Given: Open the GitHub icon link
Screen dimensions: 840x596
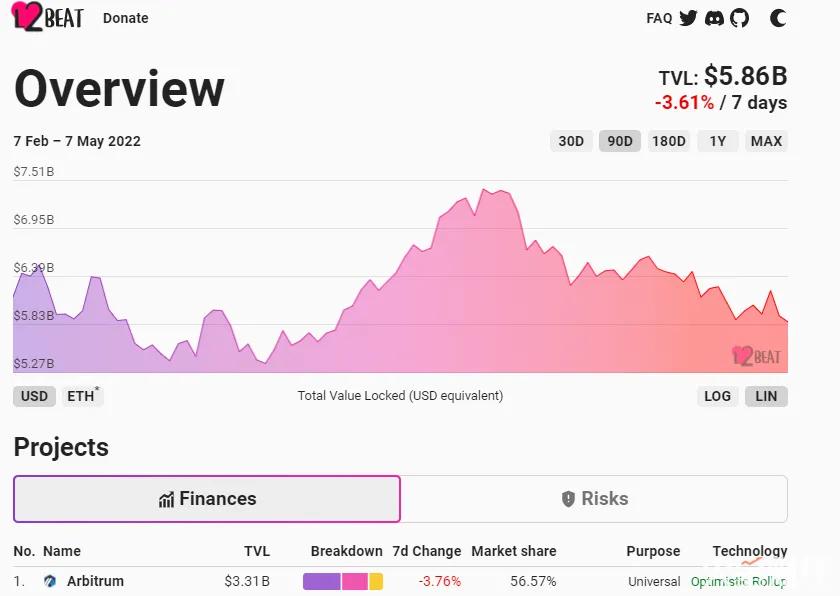Looking at the screenshot, I should click(x=739, y=18).
